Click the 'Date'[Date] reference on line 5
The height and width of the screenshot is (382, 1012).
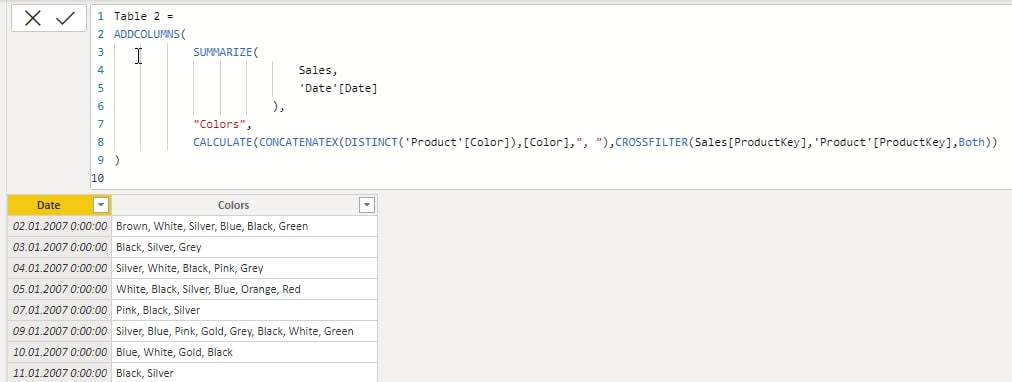338,88
